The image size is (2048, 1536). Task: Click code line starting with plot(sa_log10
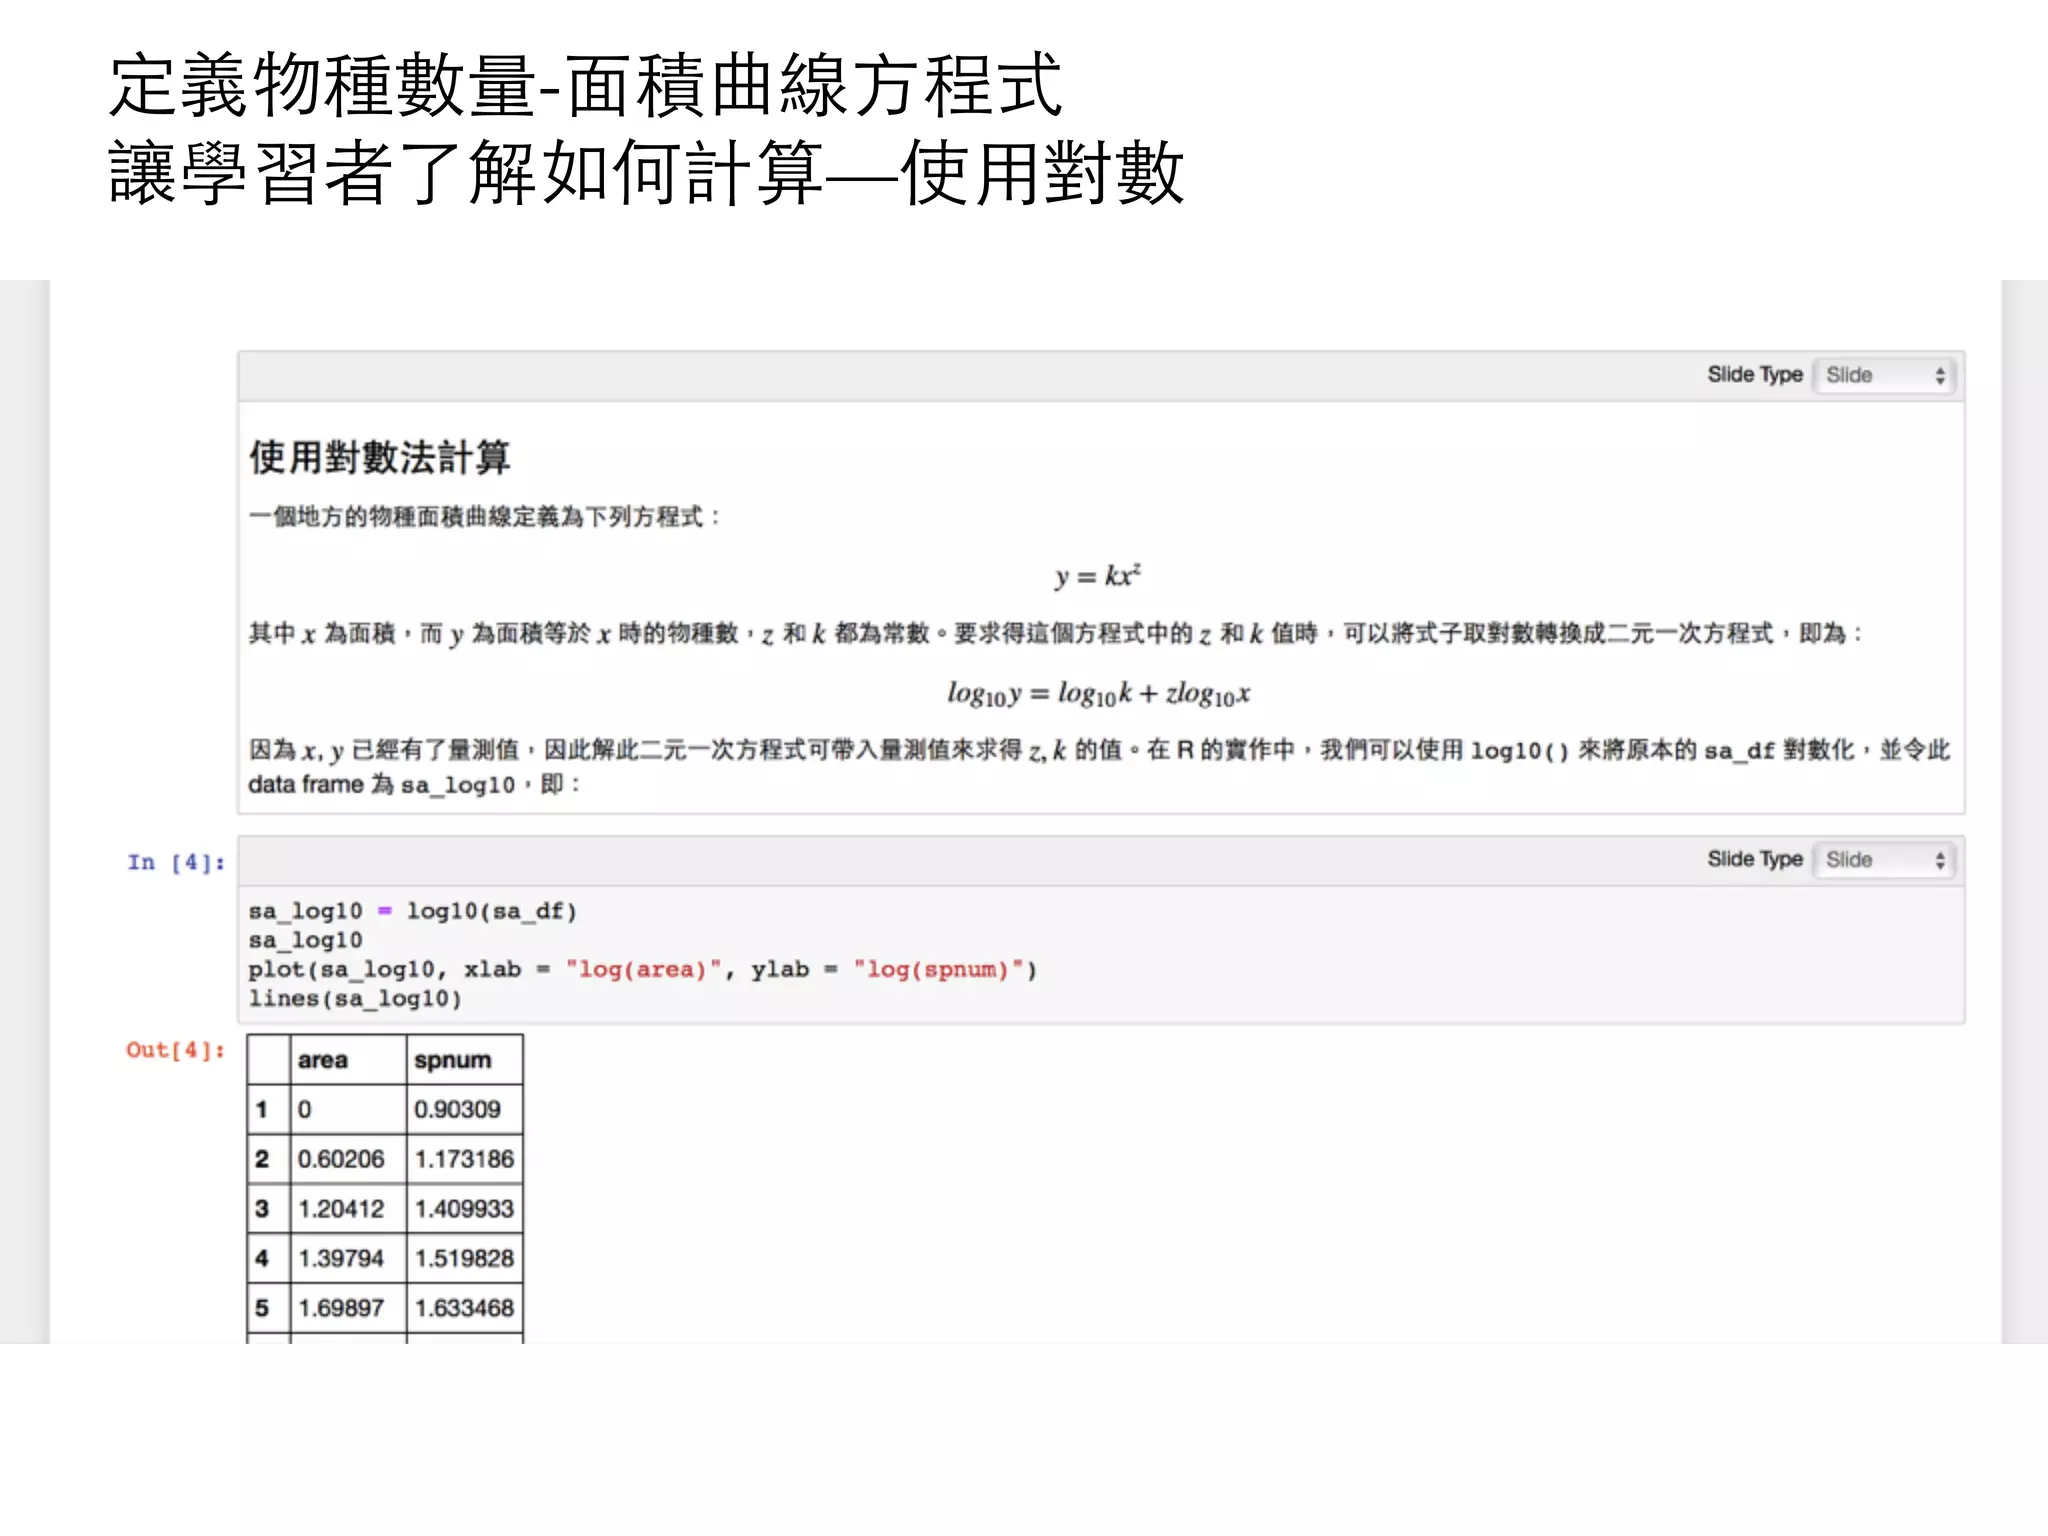click(x=642, y=969)
